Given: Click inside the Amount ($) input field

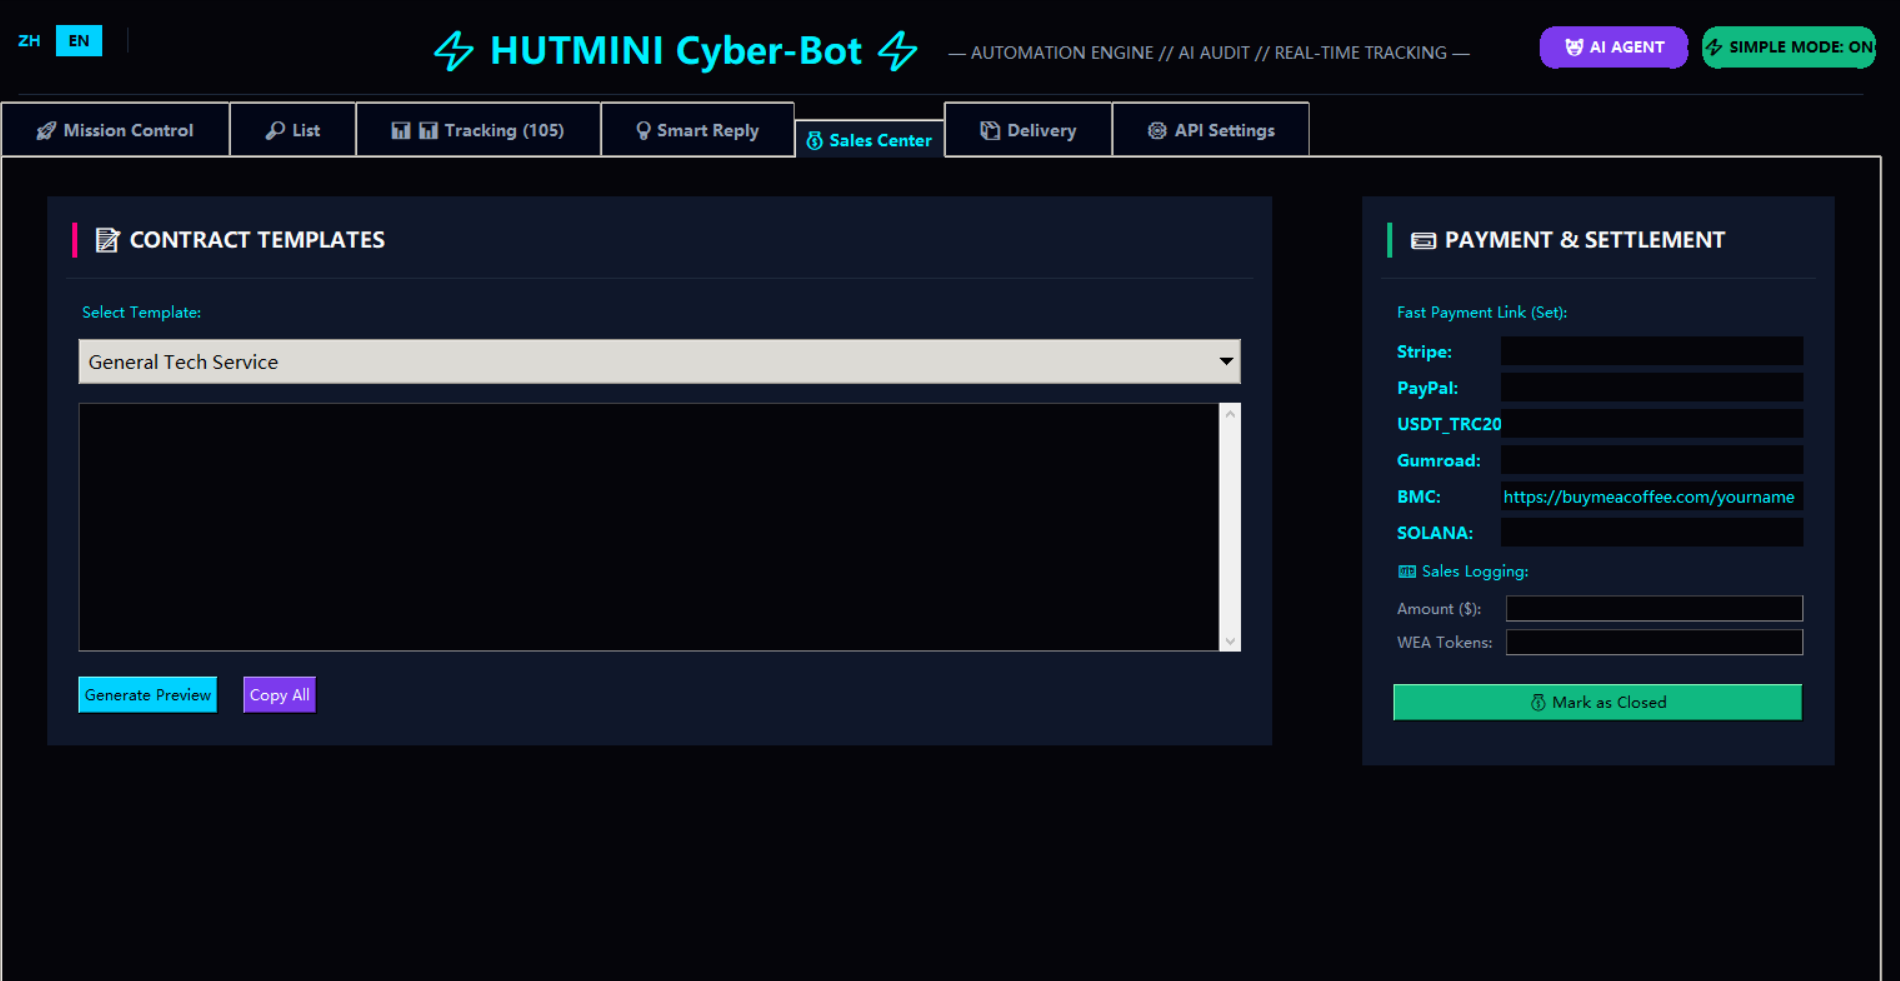Looking at the screenshot, I should (1653, 608).
